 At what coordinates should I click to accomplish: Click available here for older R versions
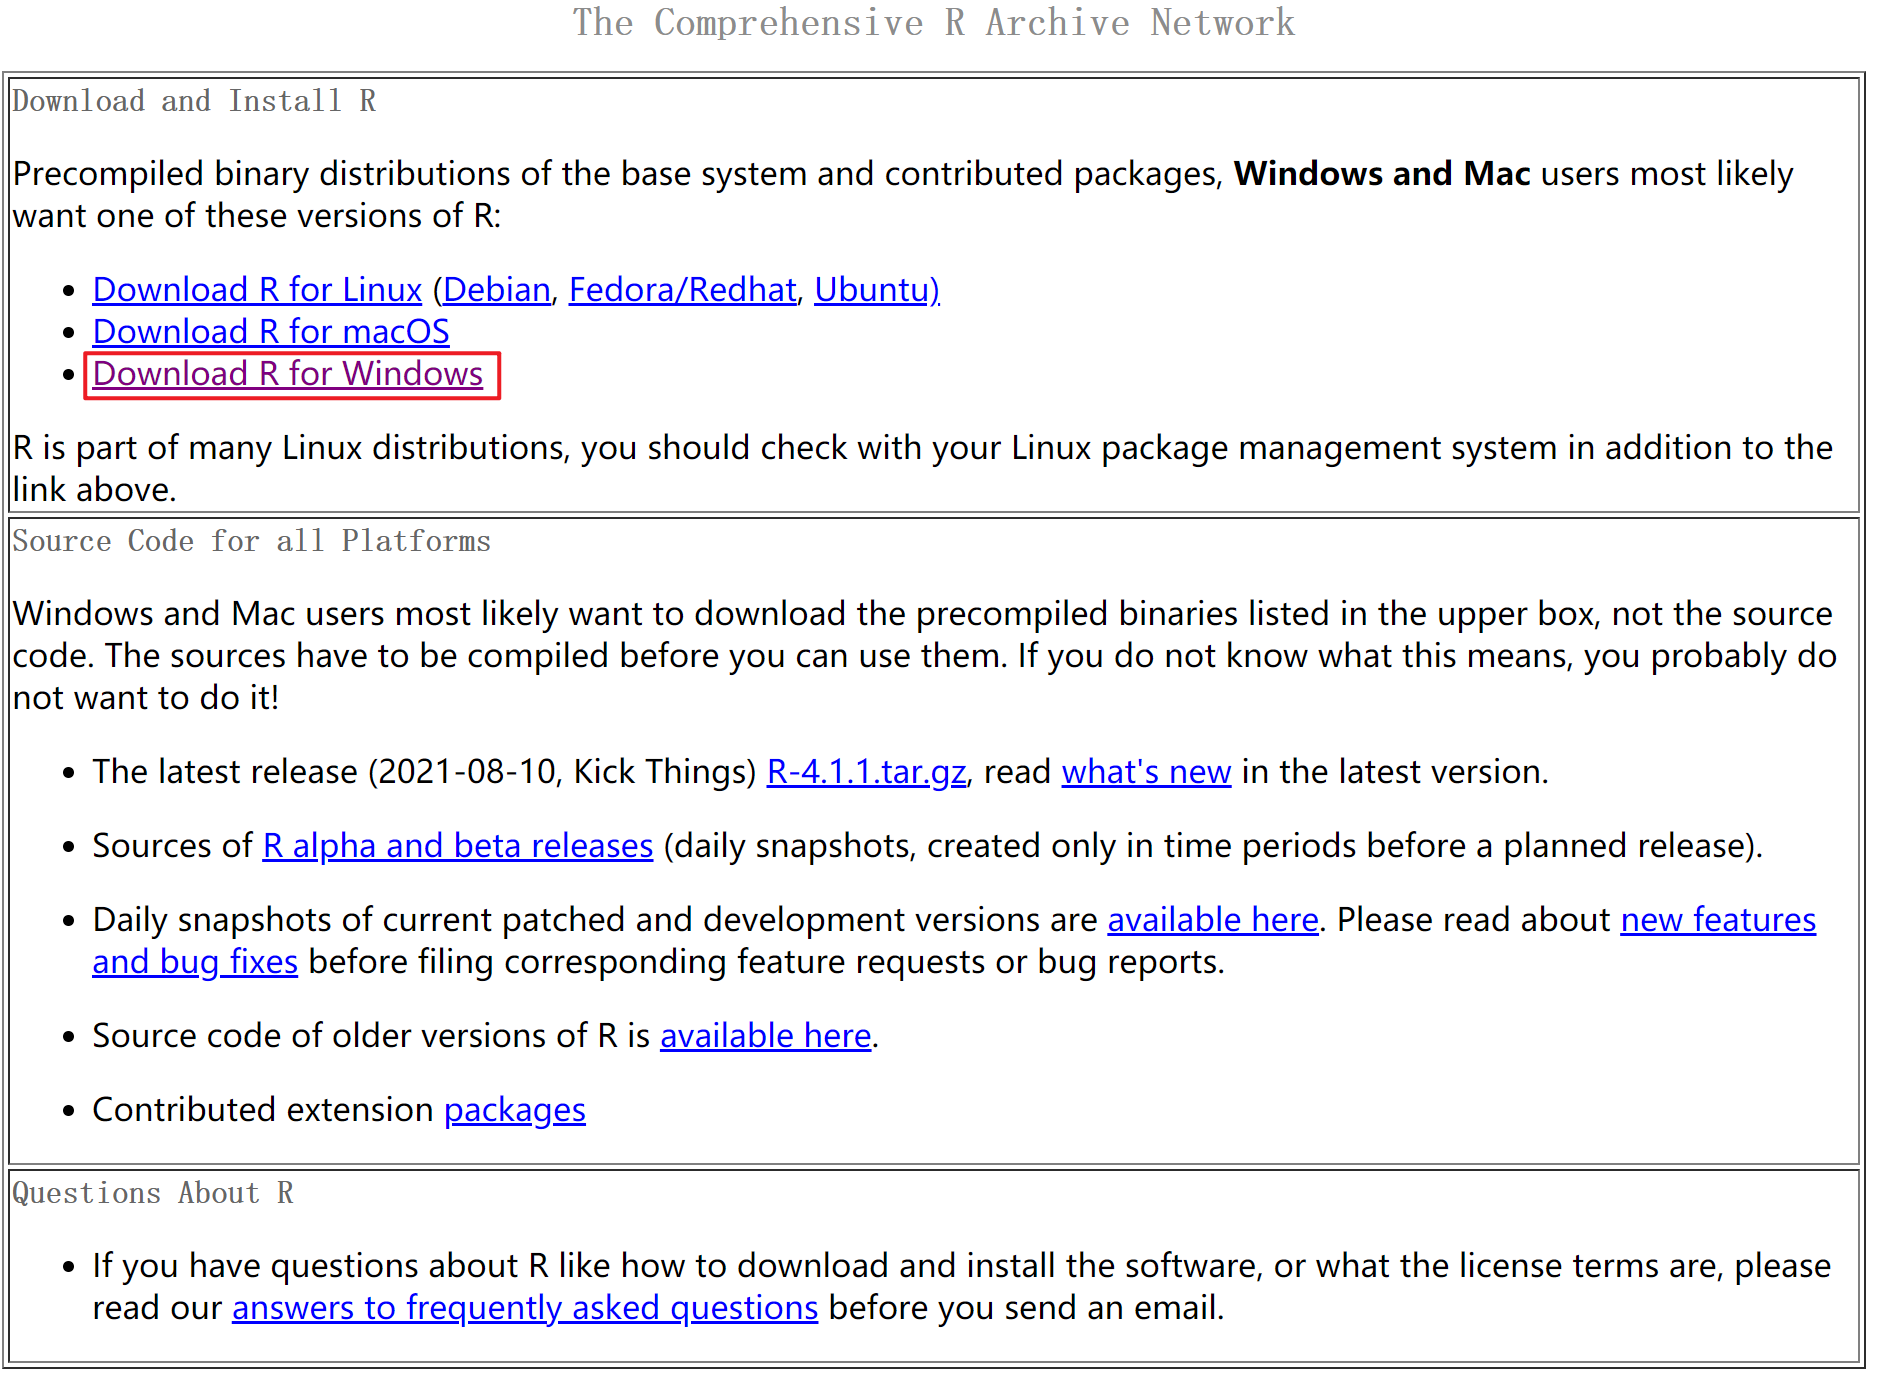tap(766, 1036)
